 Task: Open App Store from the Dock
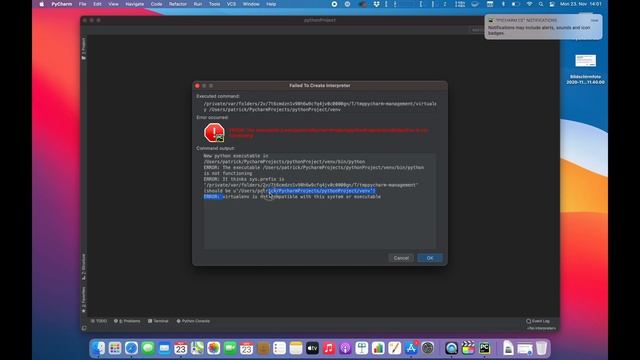(411, 348)
